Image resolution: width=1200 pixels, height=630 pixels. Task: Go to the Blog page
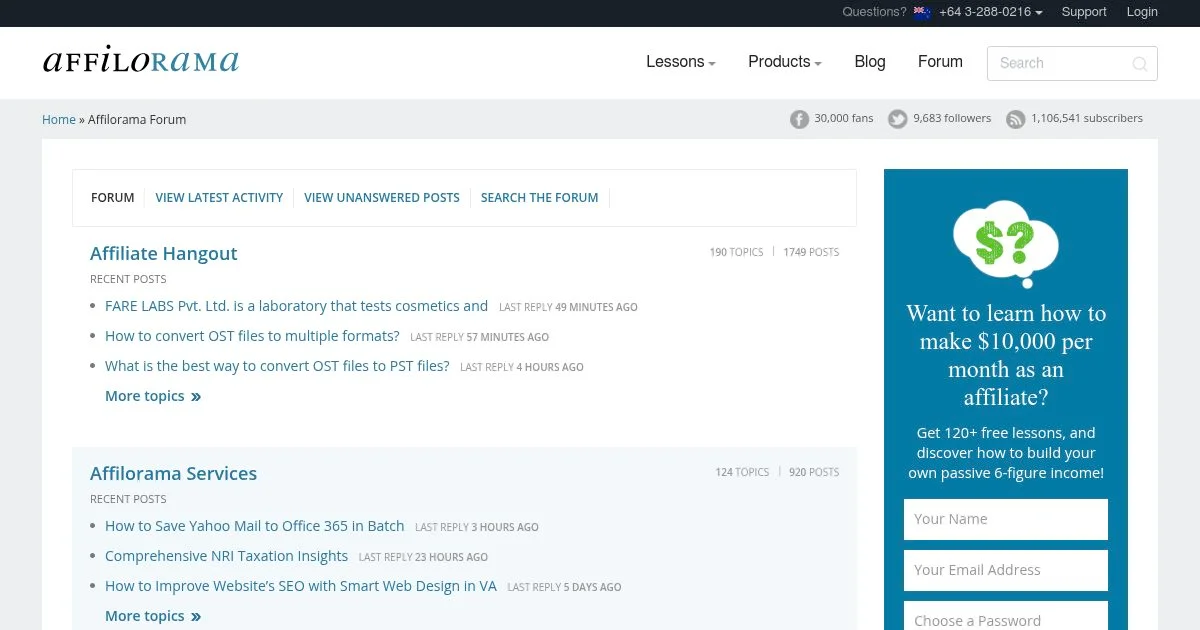pyautogui.click(x=870, y=62)
